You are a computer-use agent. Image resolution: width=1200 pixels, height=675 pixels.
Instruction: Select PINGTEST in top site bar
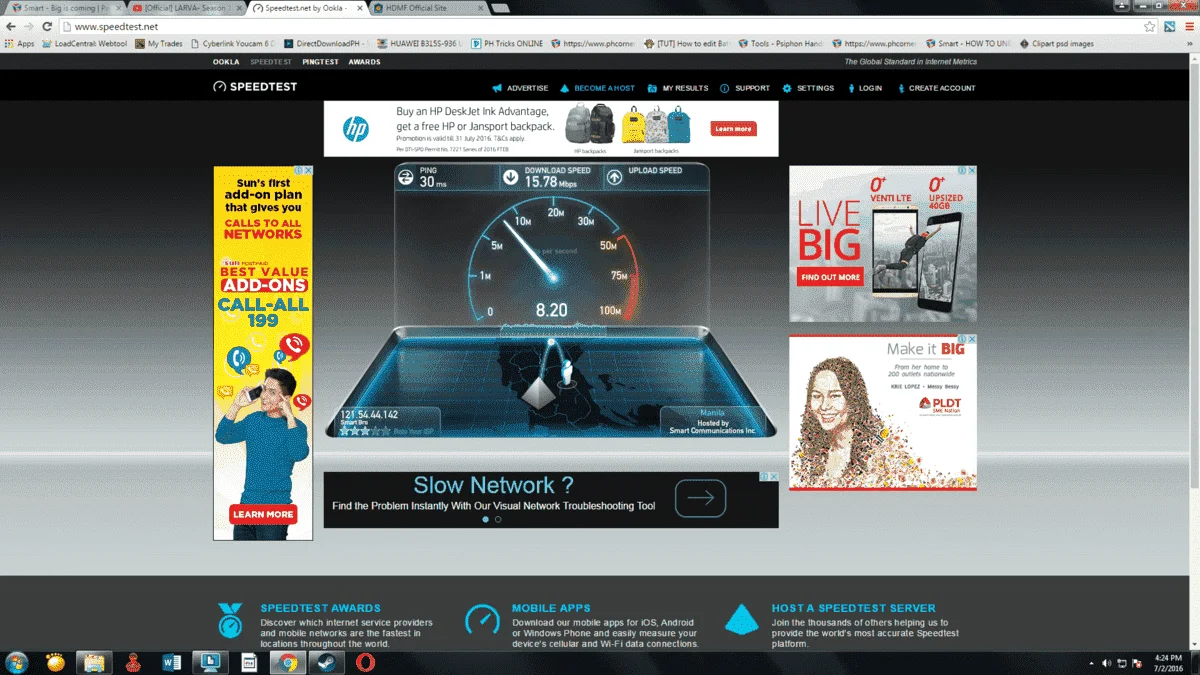(x=321, y=62)
